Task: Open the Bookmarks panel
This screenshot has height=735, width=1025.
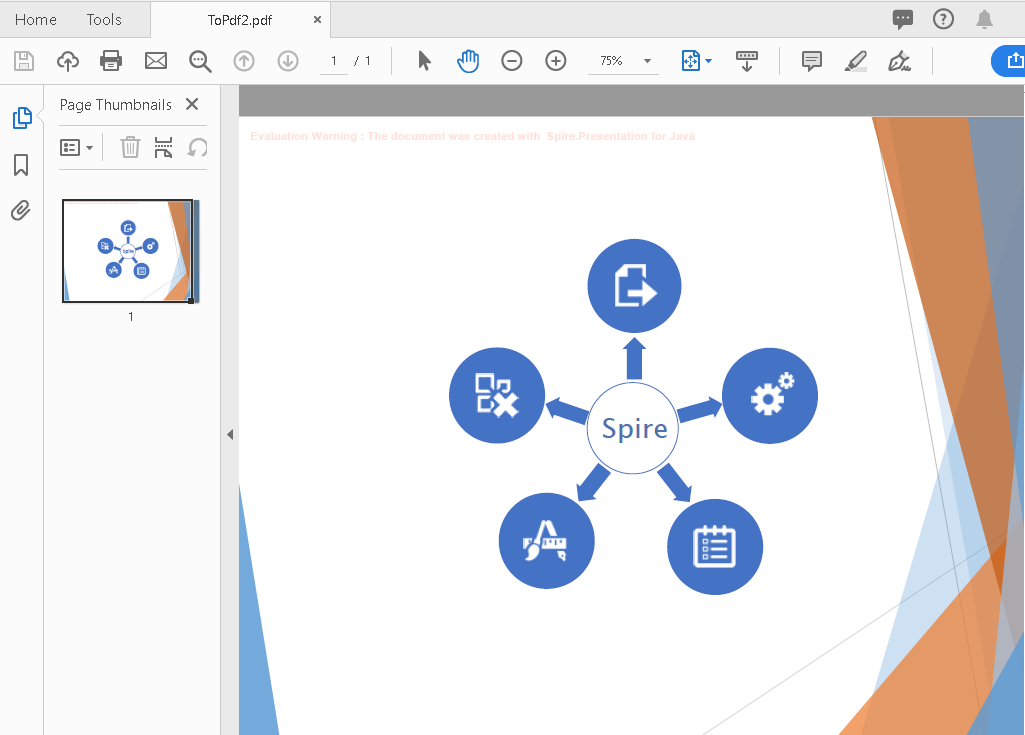Action: (21, 165)
